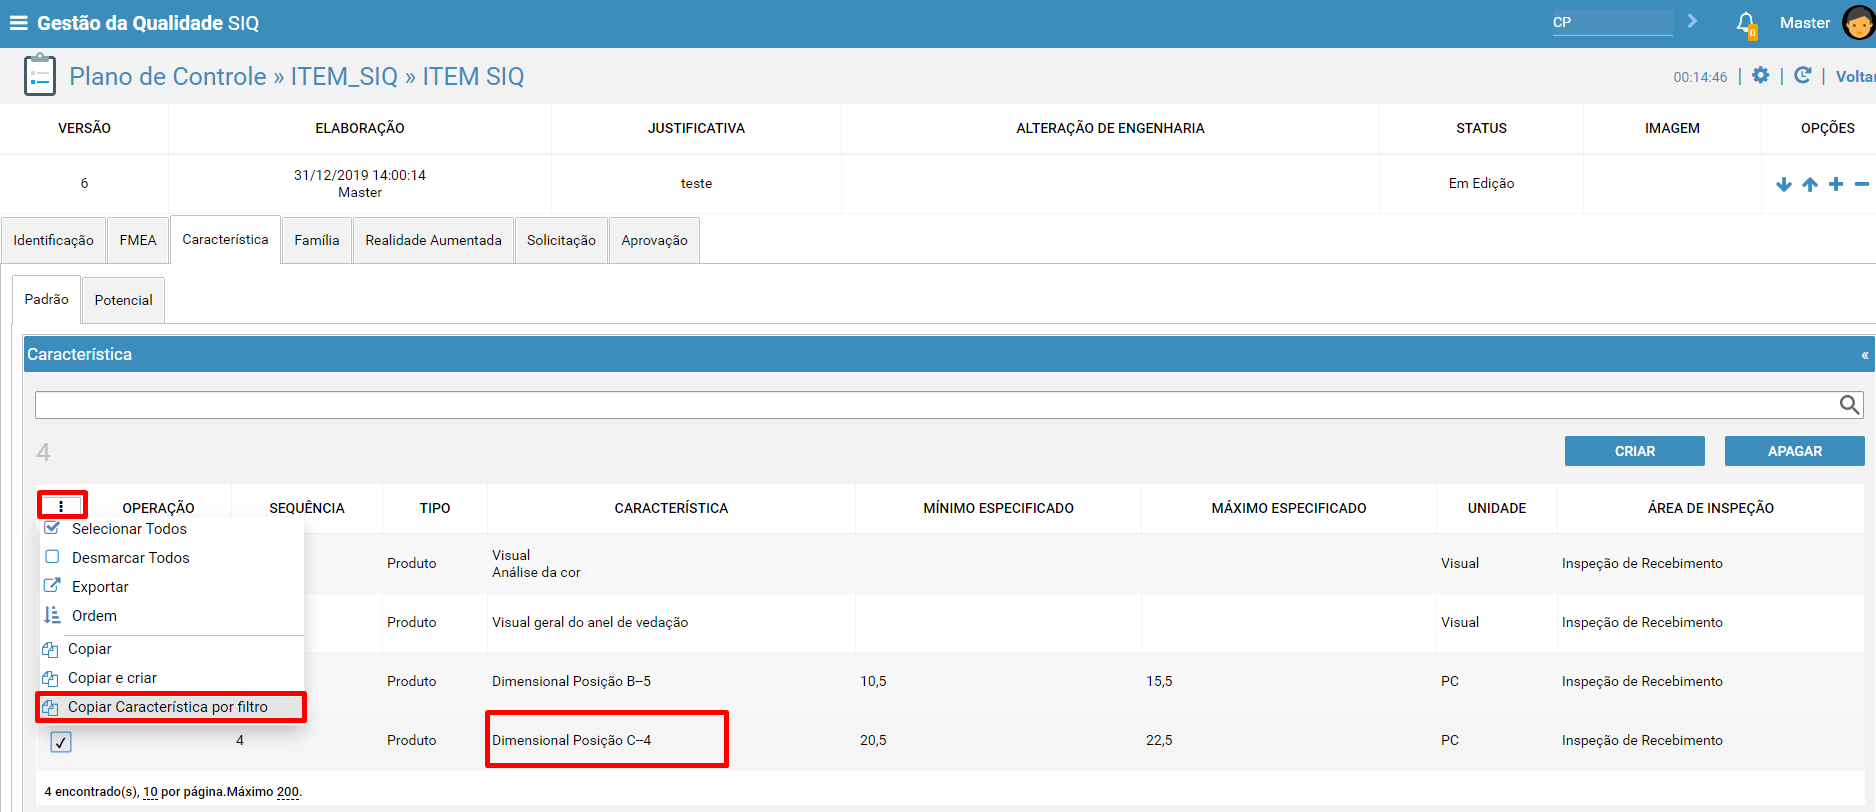1876x812 pixels.
Task: Click elaboration date 31/12/2019 14:00:14
Action: [x=360, y=175]
